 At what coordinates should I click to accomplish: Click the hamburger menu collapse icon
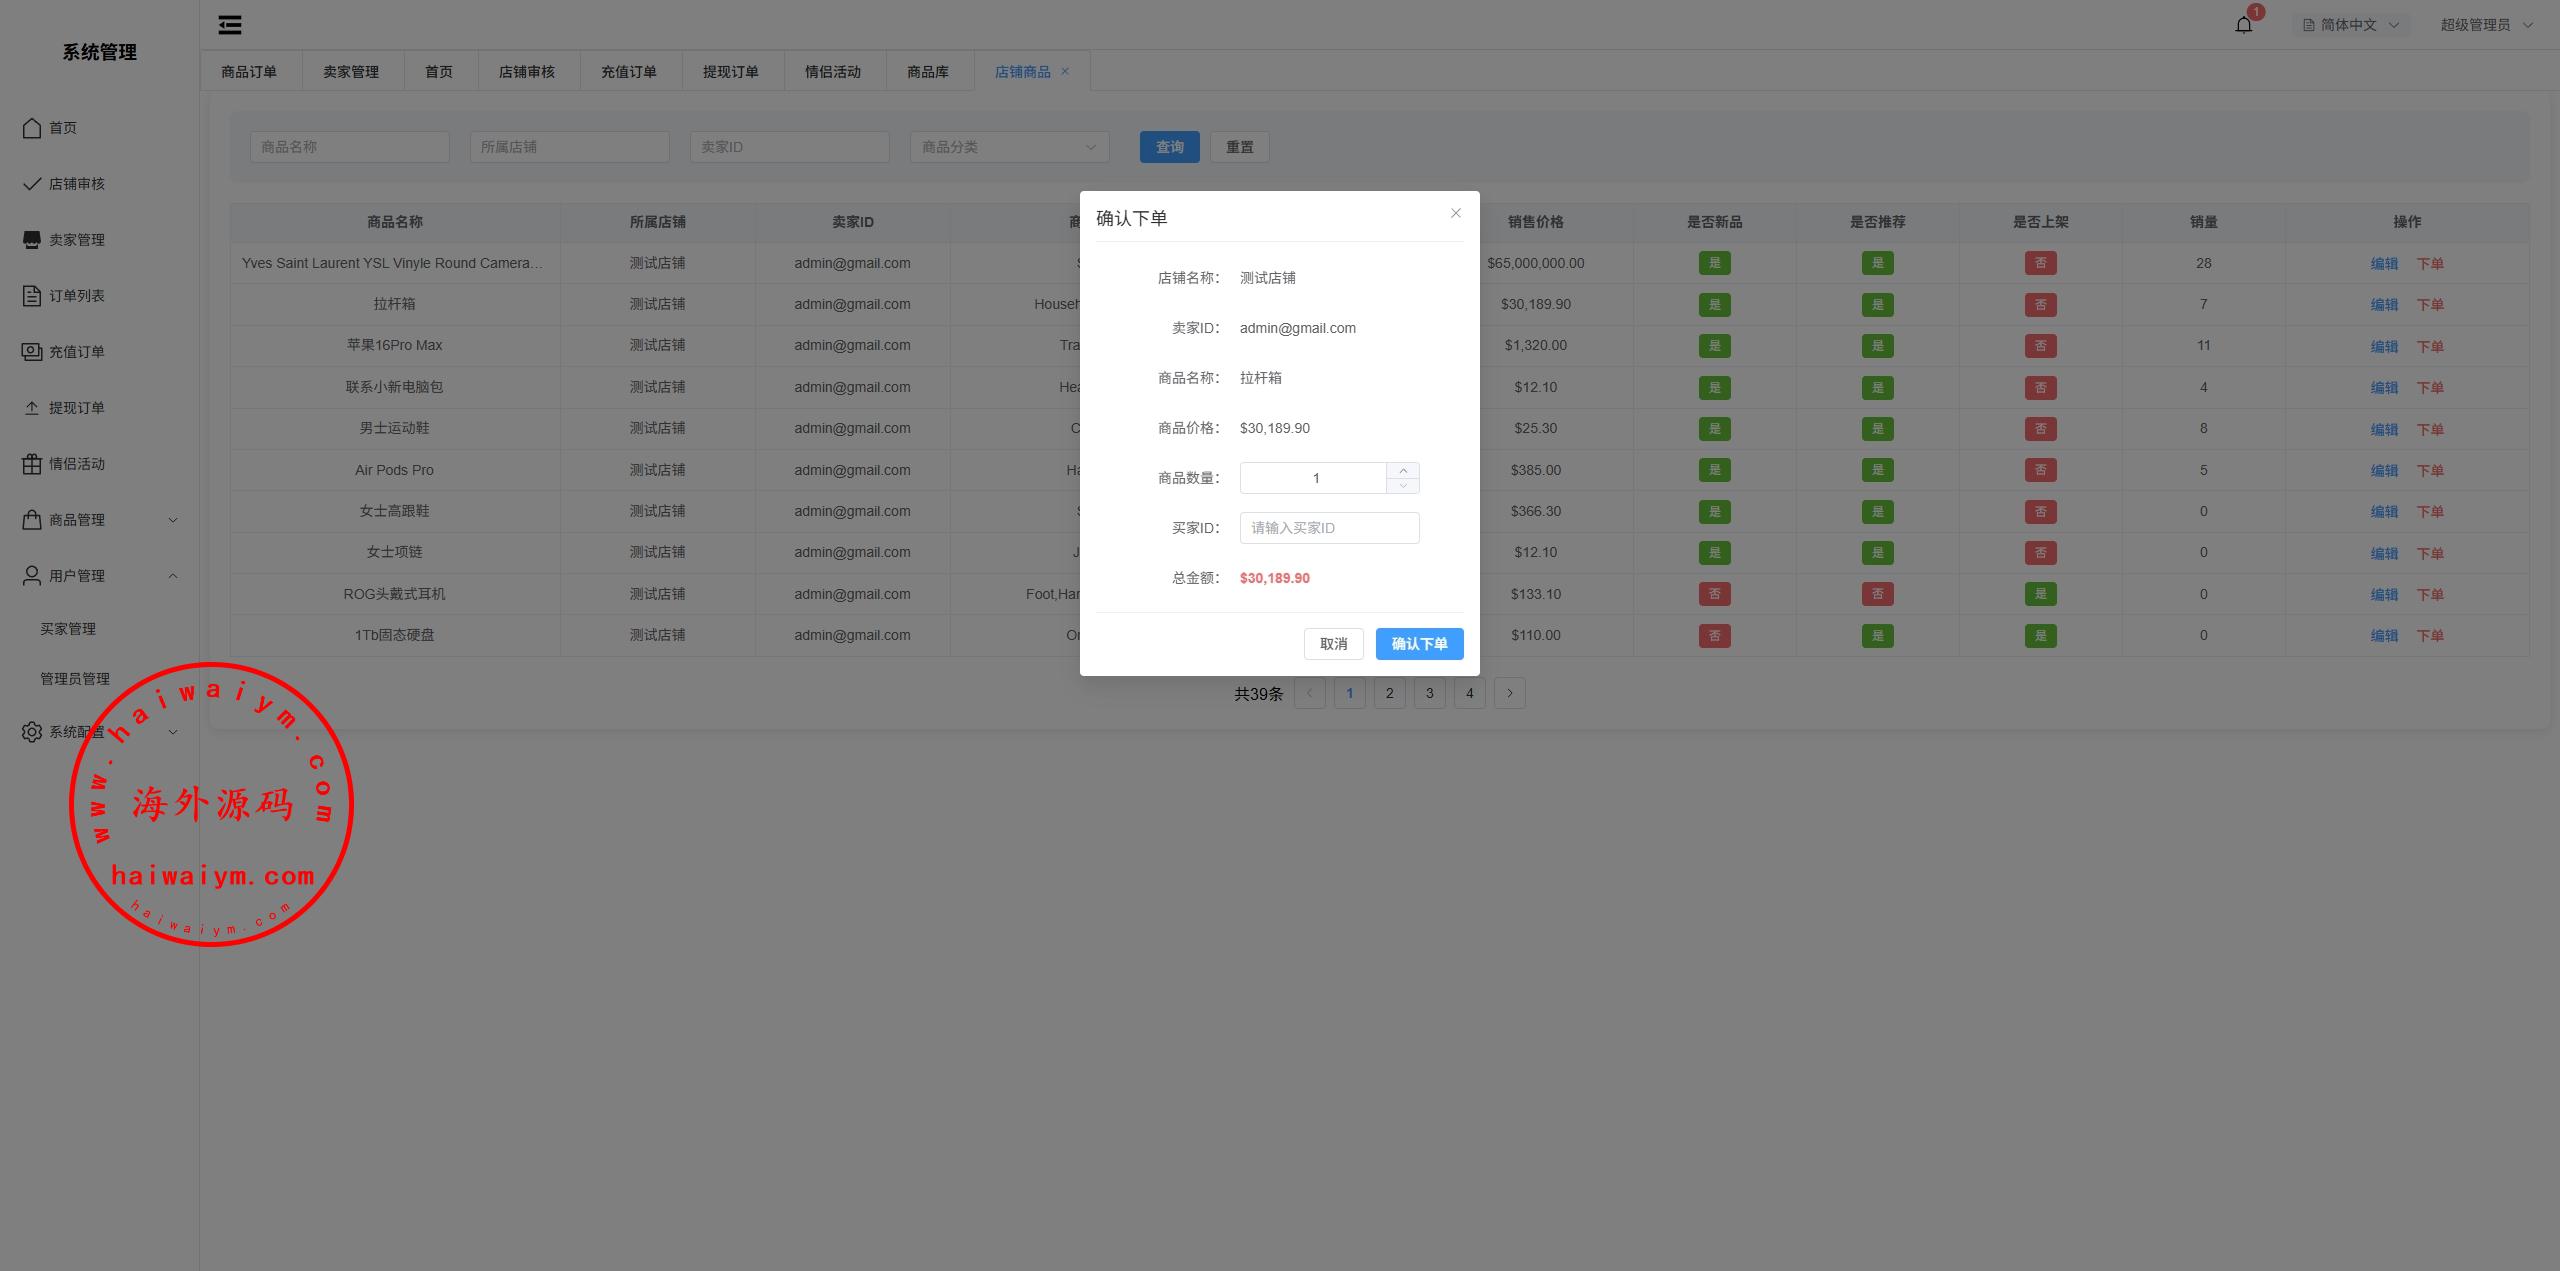click(x=230, y=25)
